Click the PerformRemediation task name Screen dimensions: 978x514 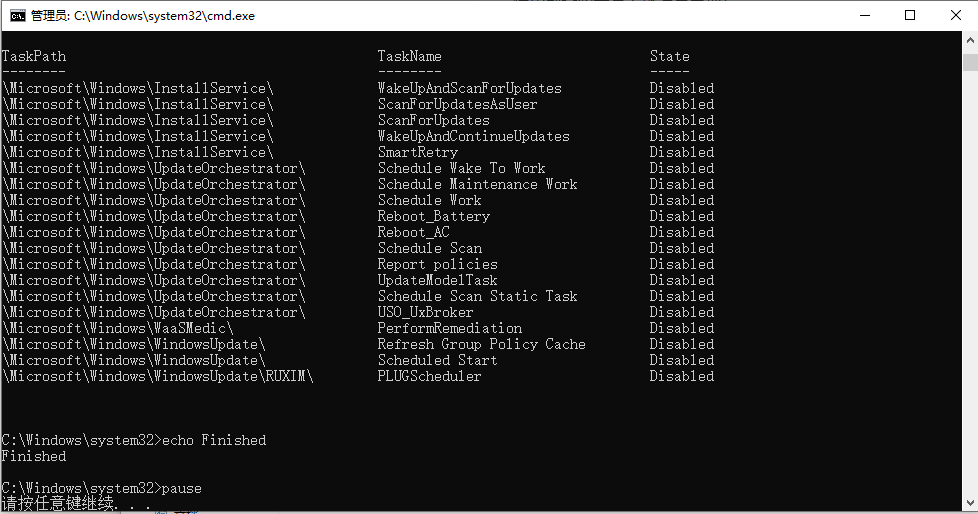pos(450,328)
